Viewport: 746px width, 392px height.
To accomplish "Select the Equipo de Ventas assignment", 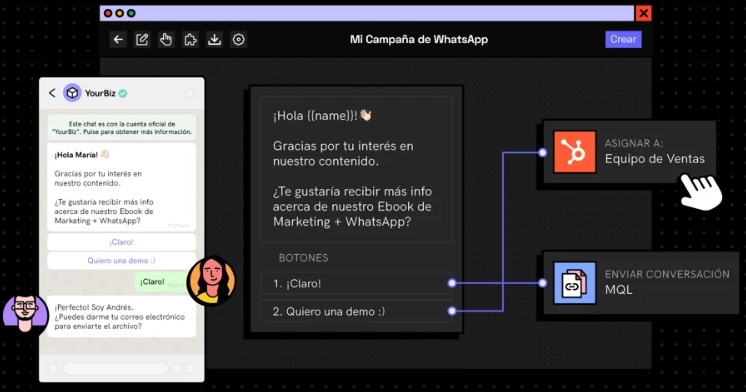I will [x=629, y=152].
